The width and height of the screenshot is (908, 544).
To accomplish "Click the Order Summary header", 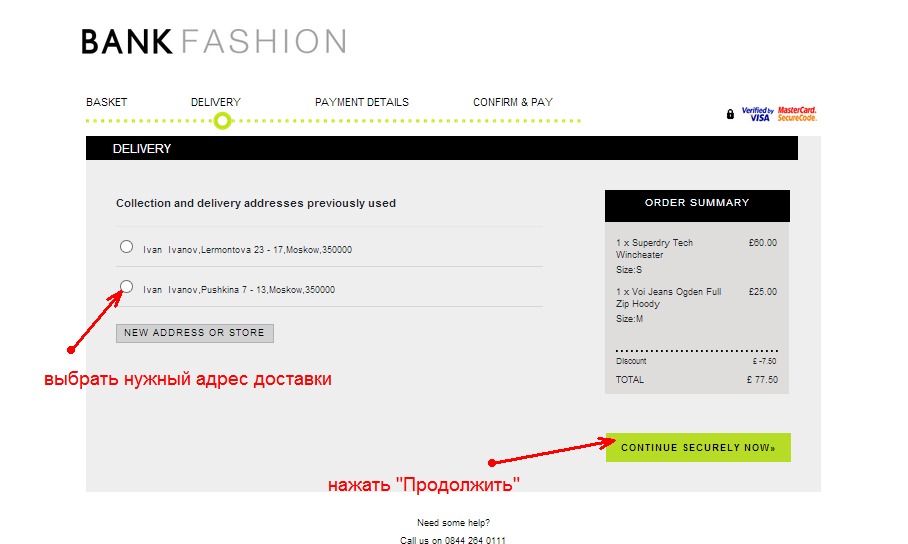I will [696, 203].
